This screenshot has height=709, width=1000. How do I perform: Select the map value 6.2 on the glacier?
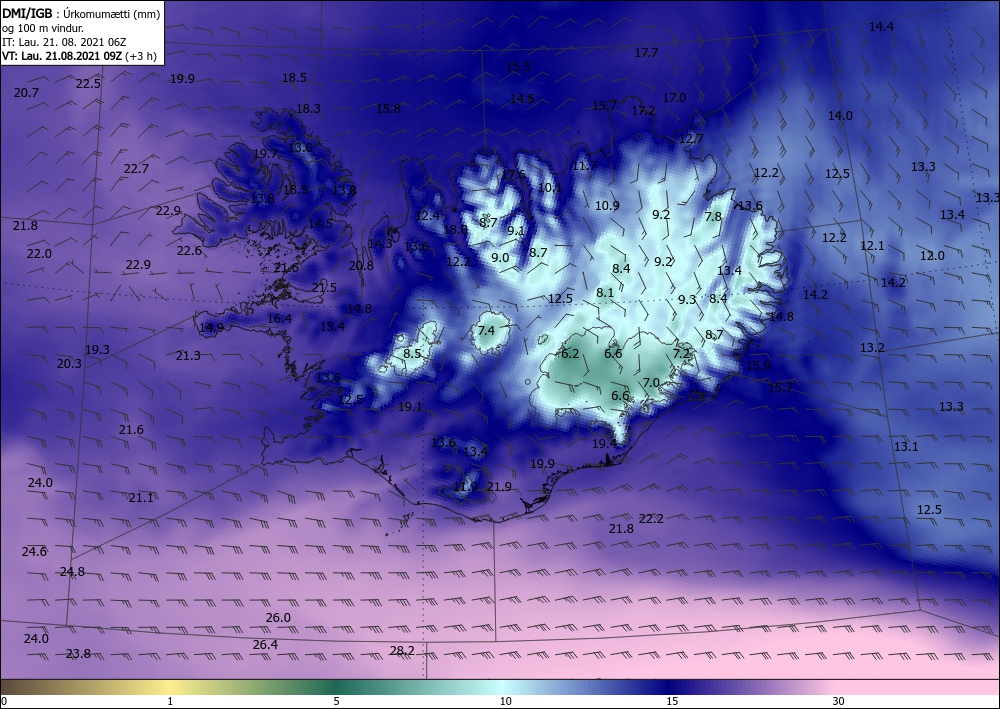click(x=570, y=353)
